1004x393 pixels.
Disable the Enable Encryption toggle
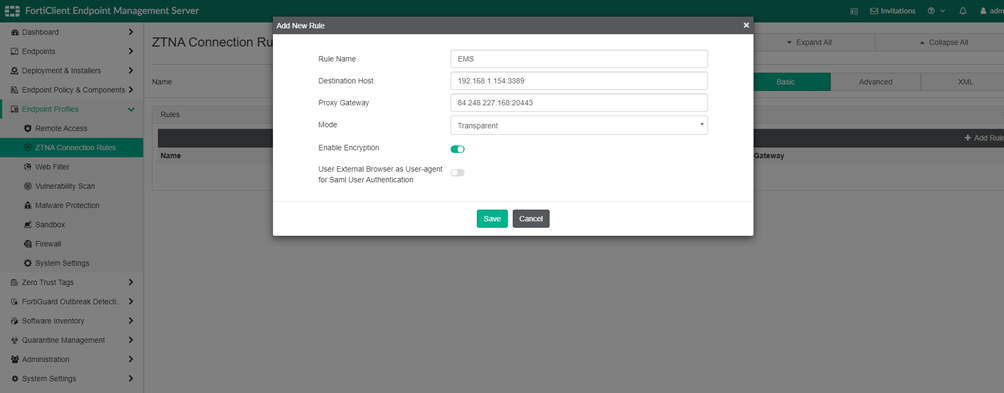[457, 149]
